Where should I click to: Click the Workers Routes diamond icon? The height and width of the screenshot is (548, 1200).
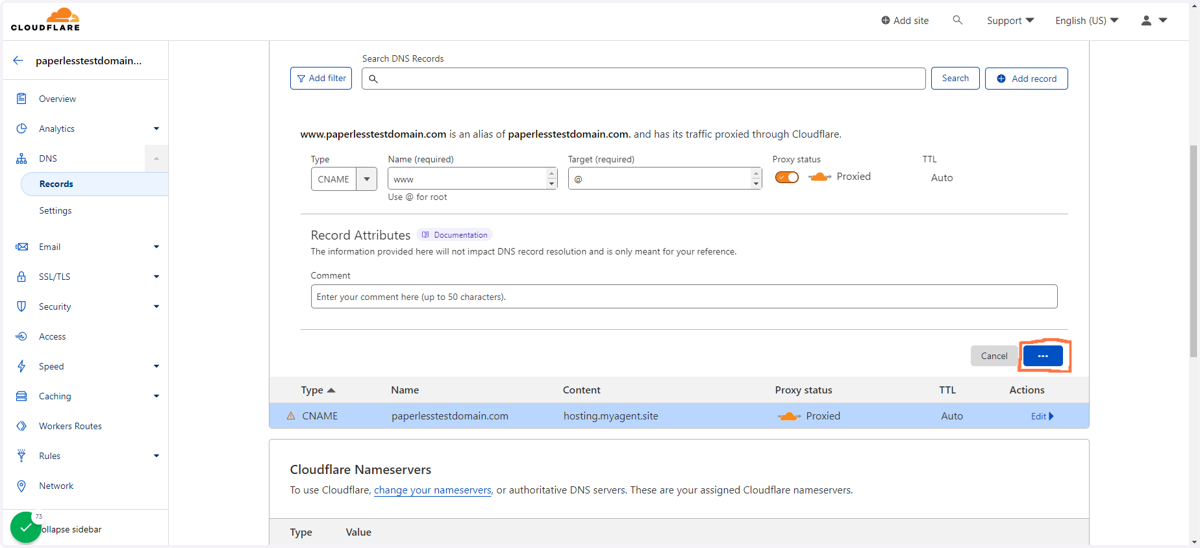(x=21, y=426)
